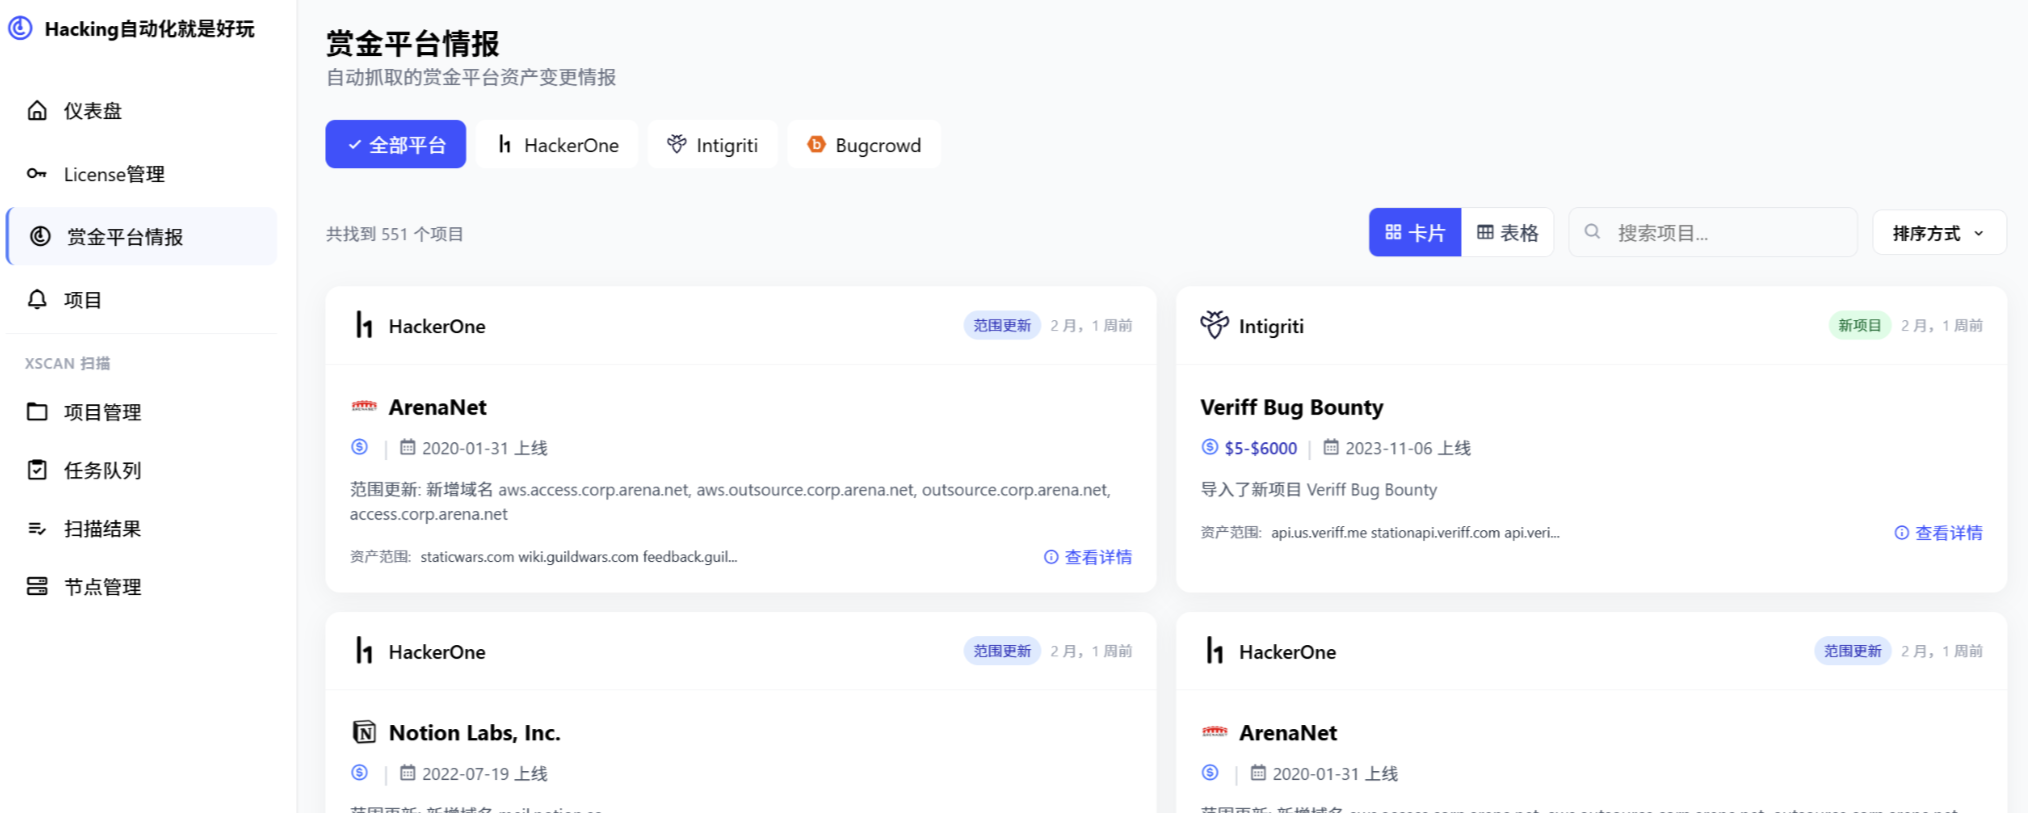2028x813 pixels.
Task: Click the Bugcrowd orange logo icon in filter
Action: click(816, 144)
